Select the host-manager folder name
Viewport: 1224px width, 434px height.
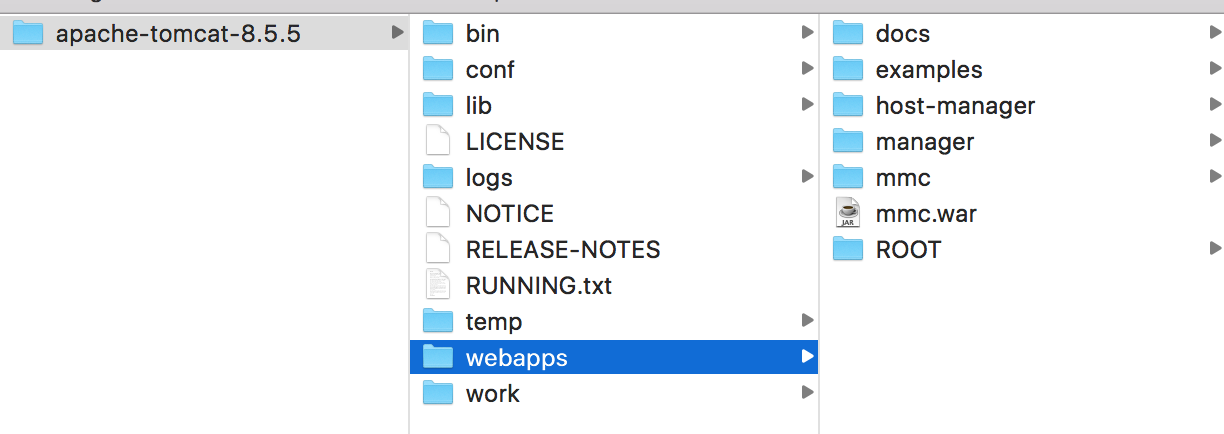955,106
